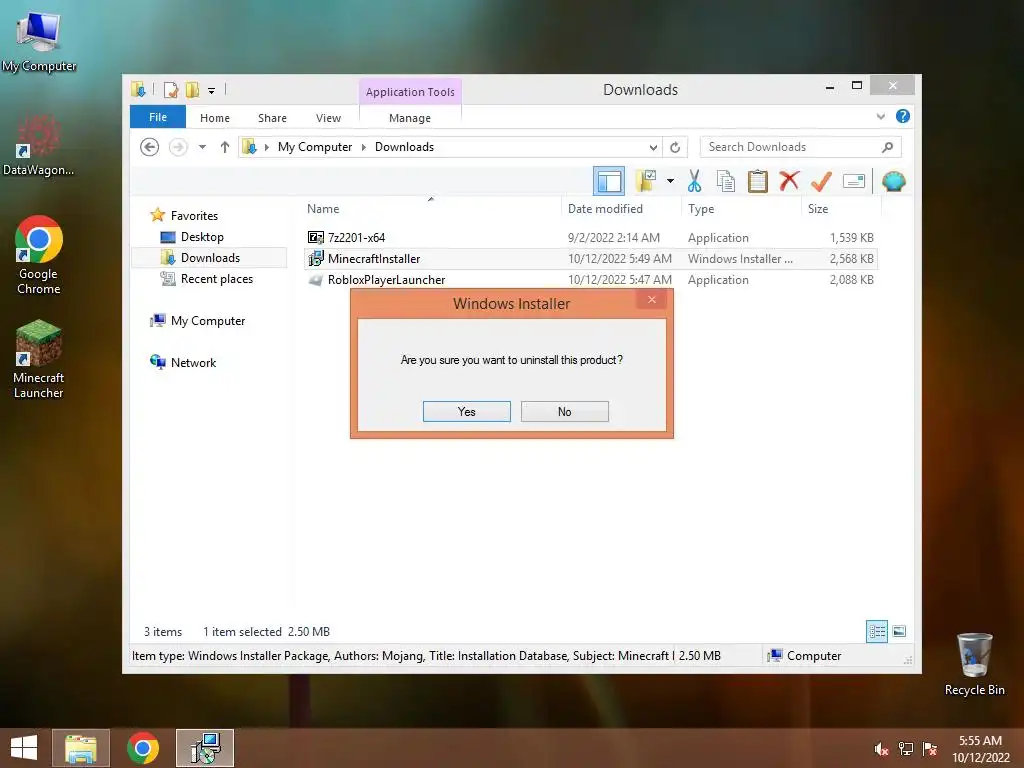Viewport: 1024px width, 768px height.
Task: Open My Computer desktop icon
Action: [x=39, y=40]
